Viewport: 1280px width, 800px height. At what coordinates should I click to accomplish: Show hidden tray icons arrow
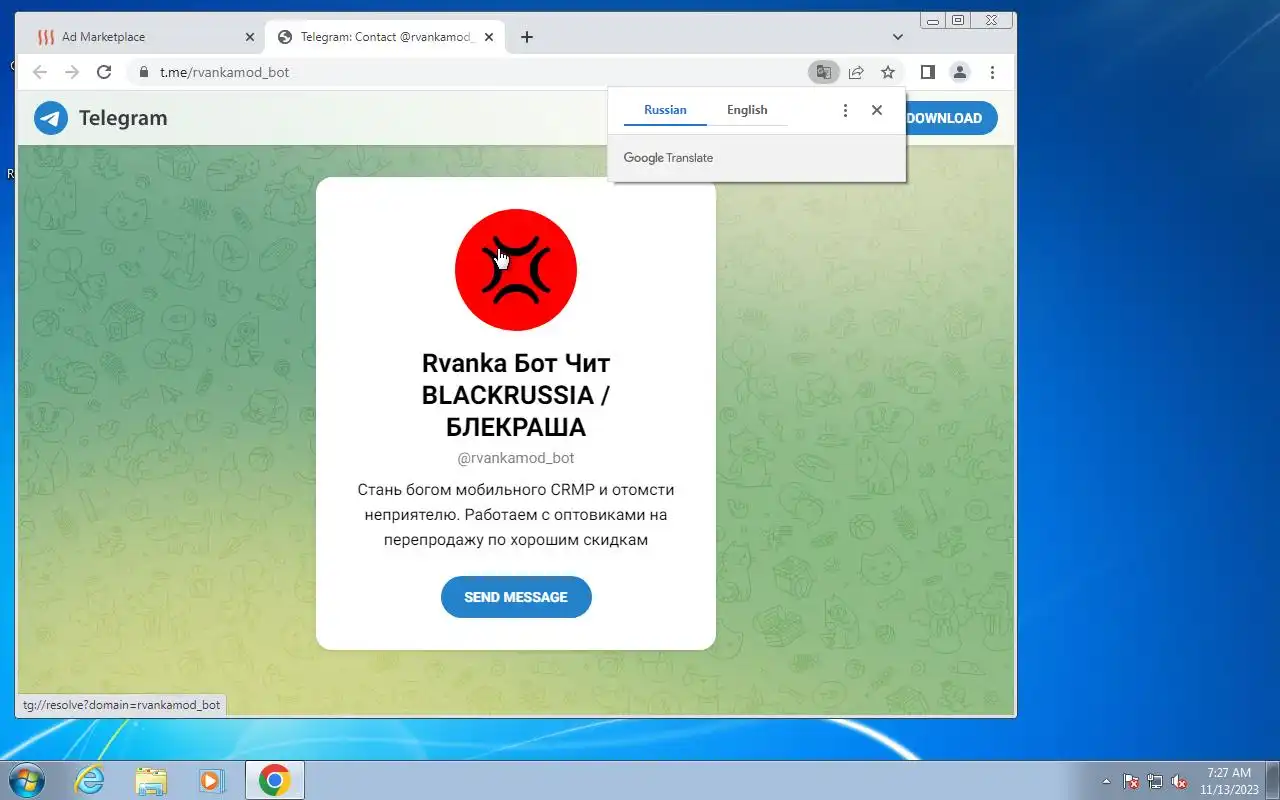pos(1106,781)
